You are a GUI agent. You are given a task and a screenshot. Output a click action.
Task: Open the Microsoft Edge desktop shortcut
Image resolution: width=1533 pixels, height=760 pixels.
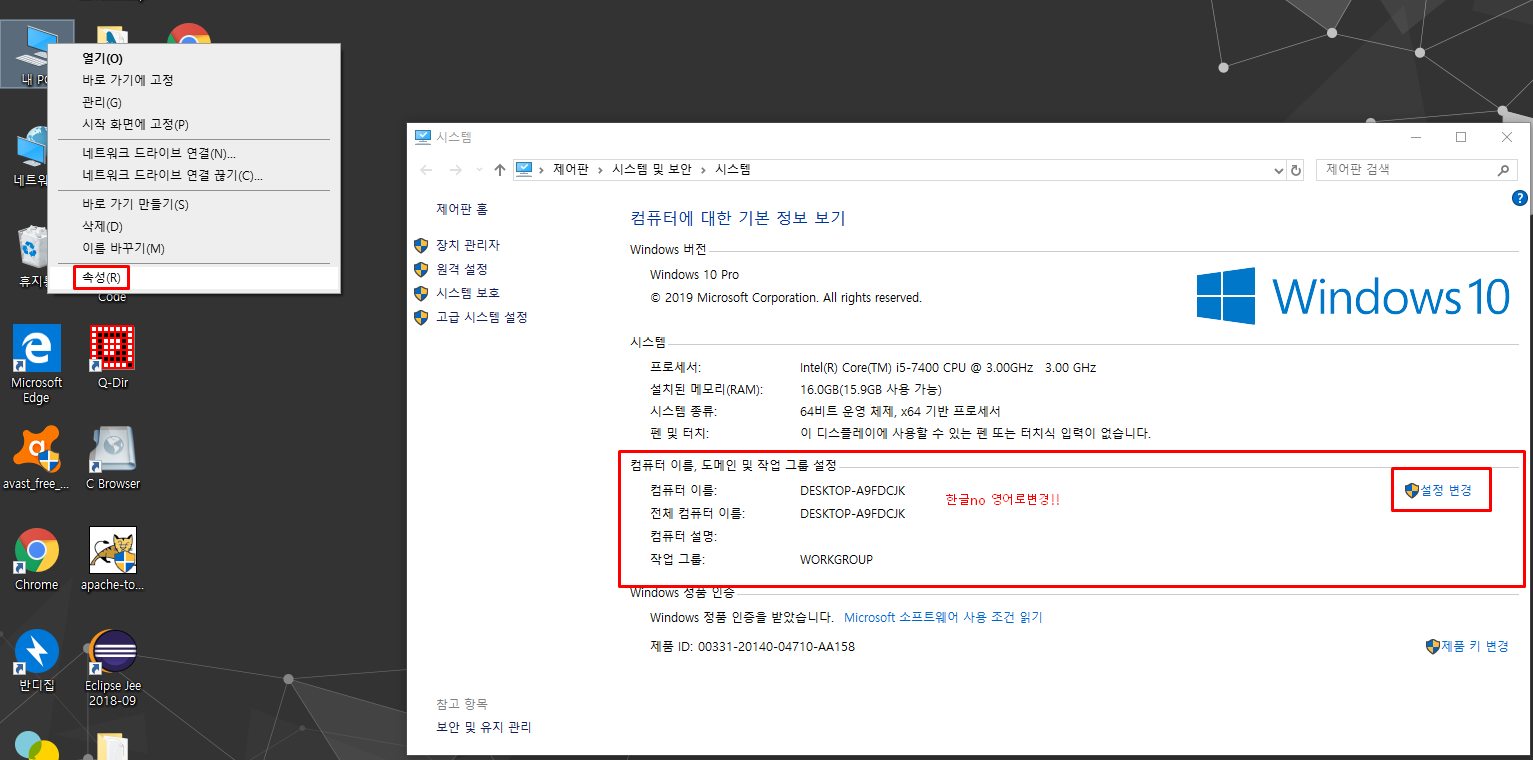[x=37, y=364]
